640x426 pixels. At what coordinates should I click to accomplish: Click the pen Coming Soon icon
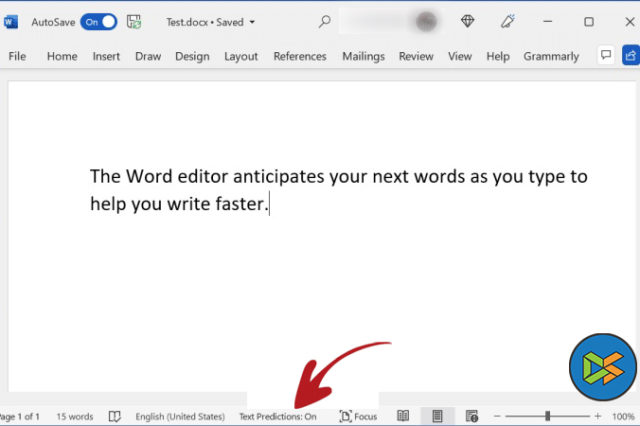[x=508, y=21]
